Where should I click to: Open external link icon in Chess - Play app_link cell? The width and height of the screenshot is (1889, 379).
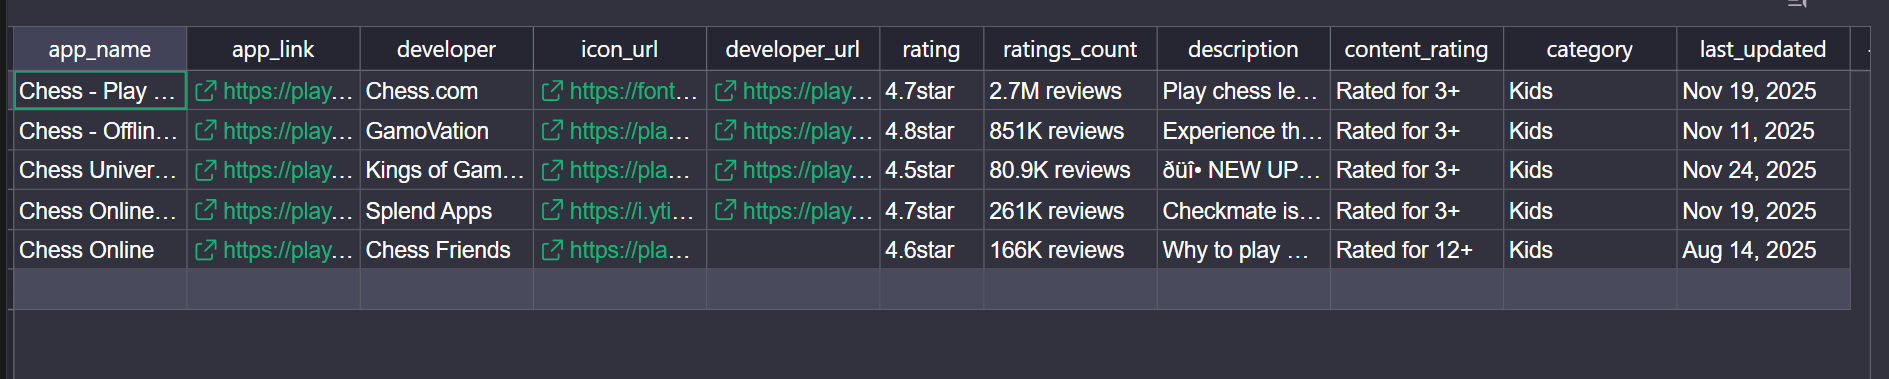205,91
